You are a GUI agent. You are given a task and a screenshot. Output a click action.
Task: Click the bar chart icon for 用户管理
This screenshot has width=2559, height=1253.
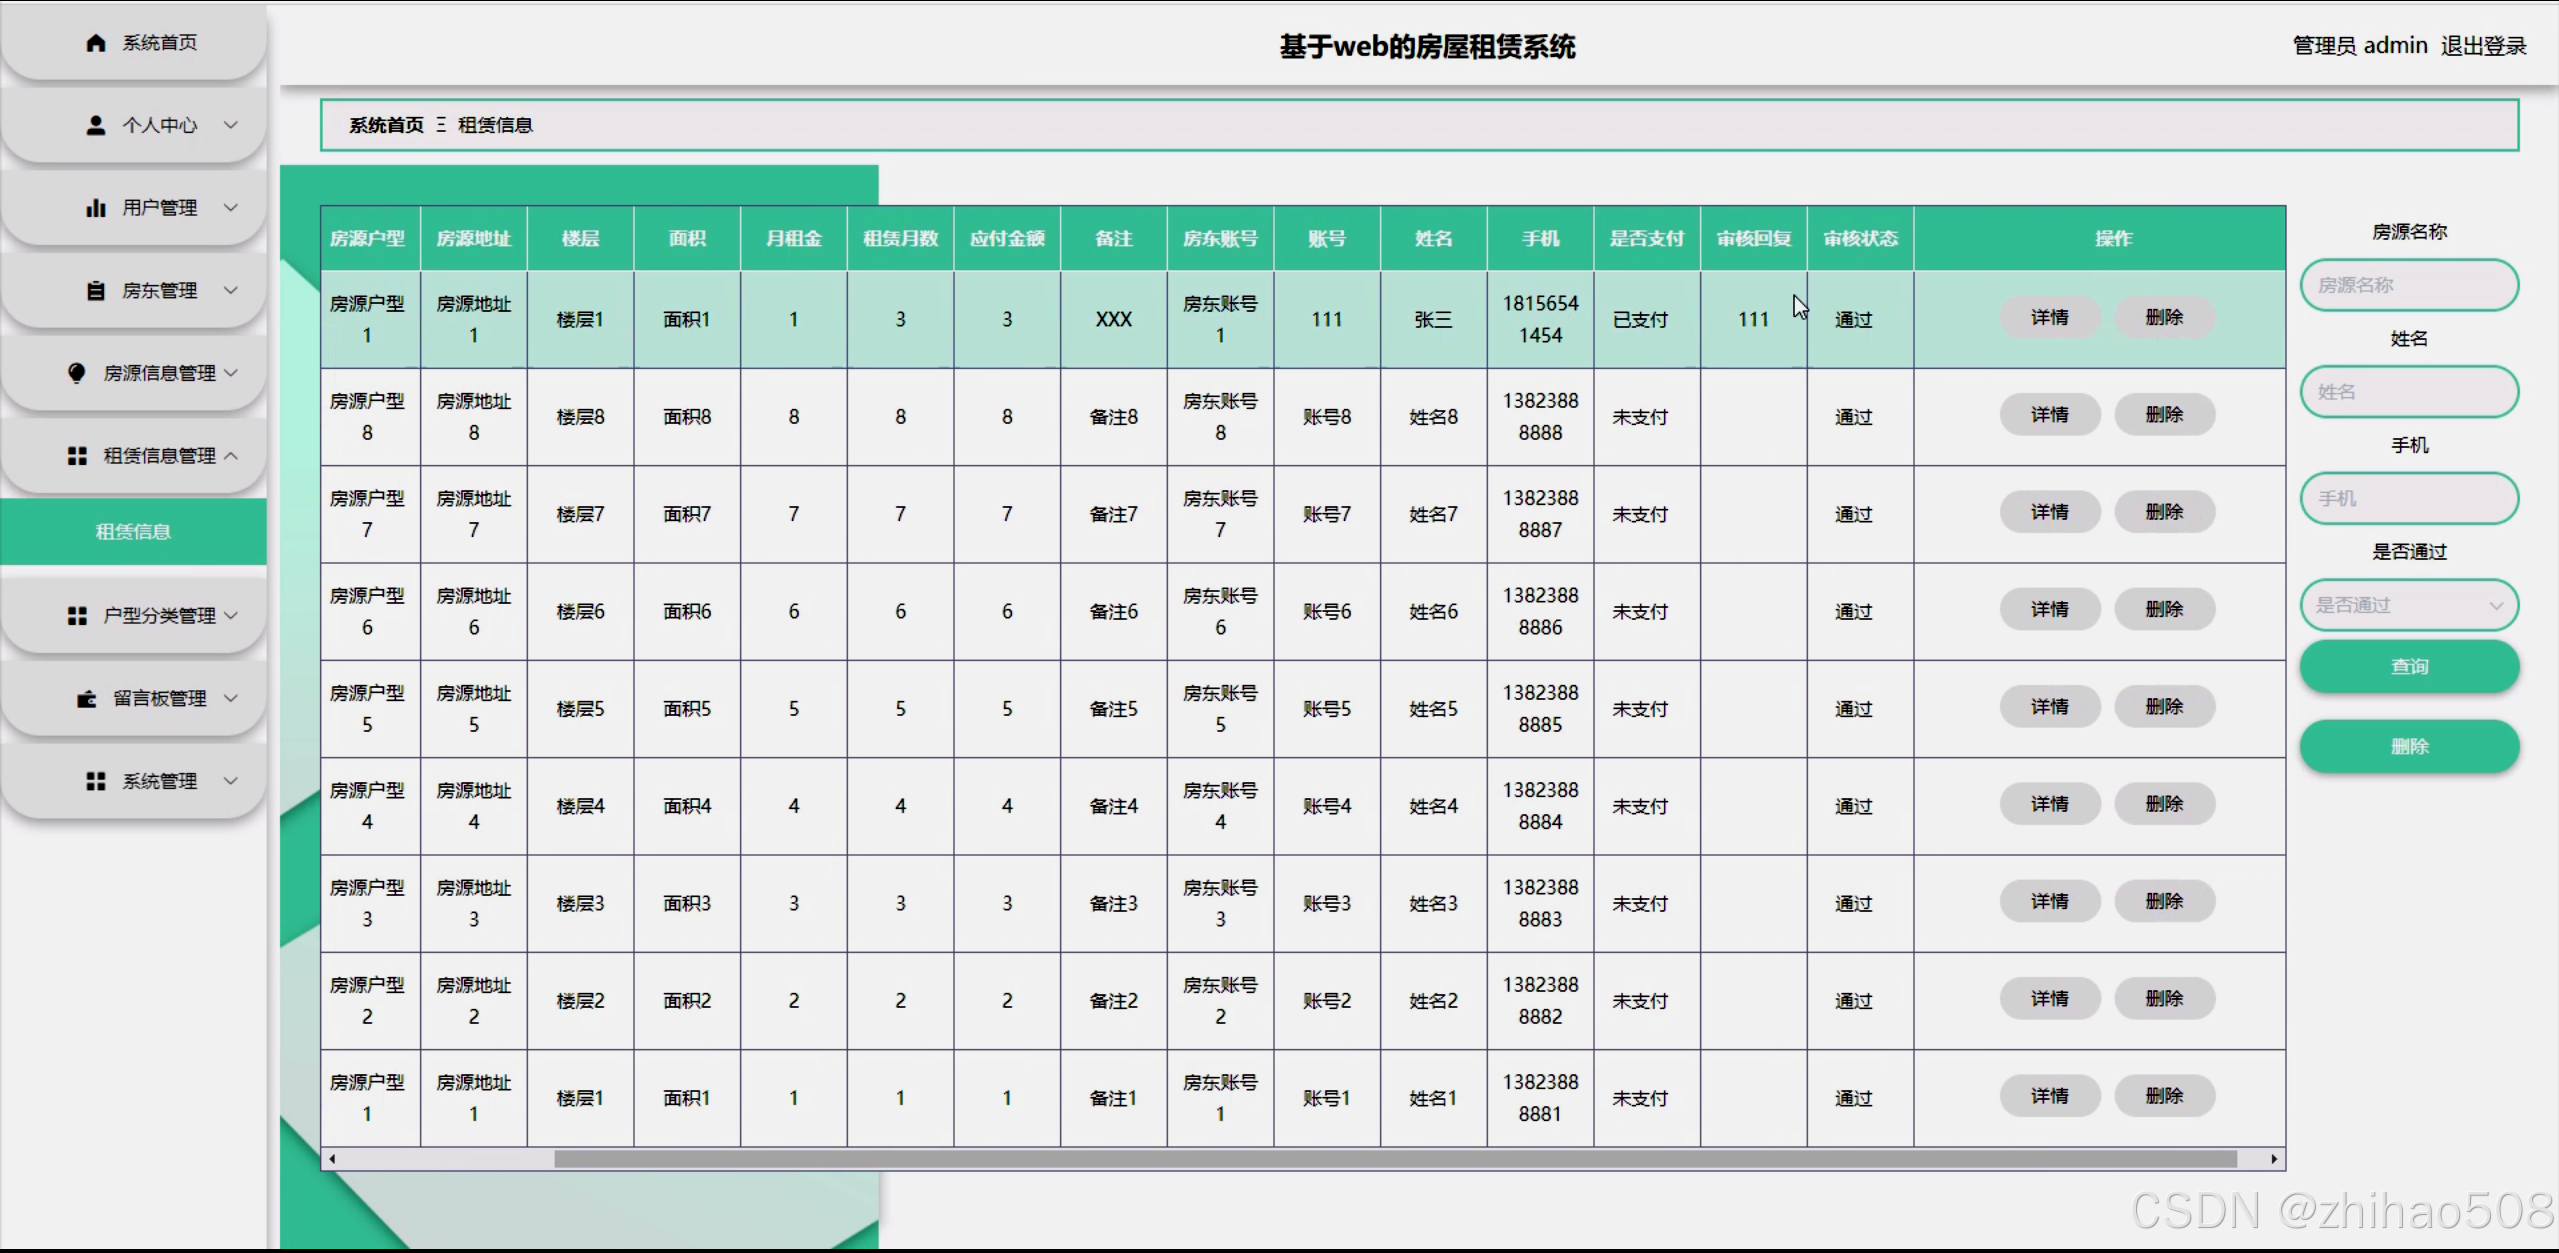click(96, 208)
